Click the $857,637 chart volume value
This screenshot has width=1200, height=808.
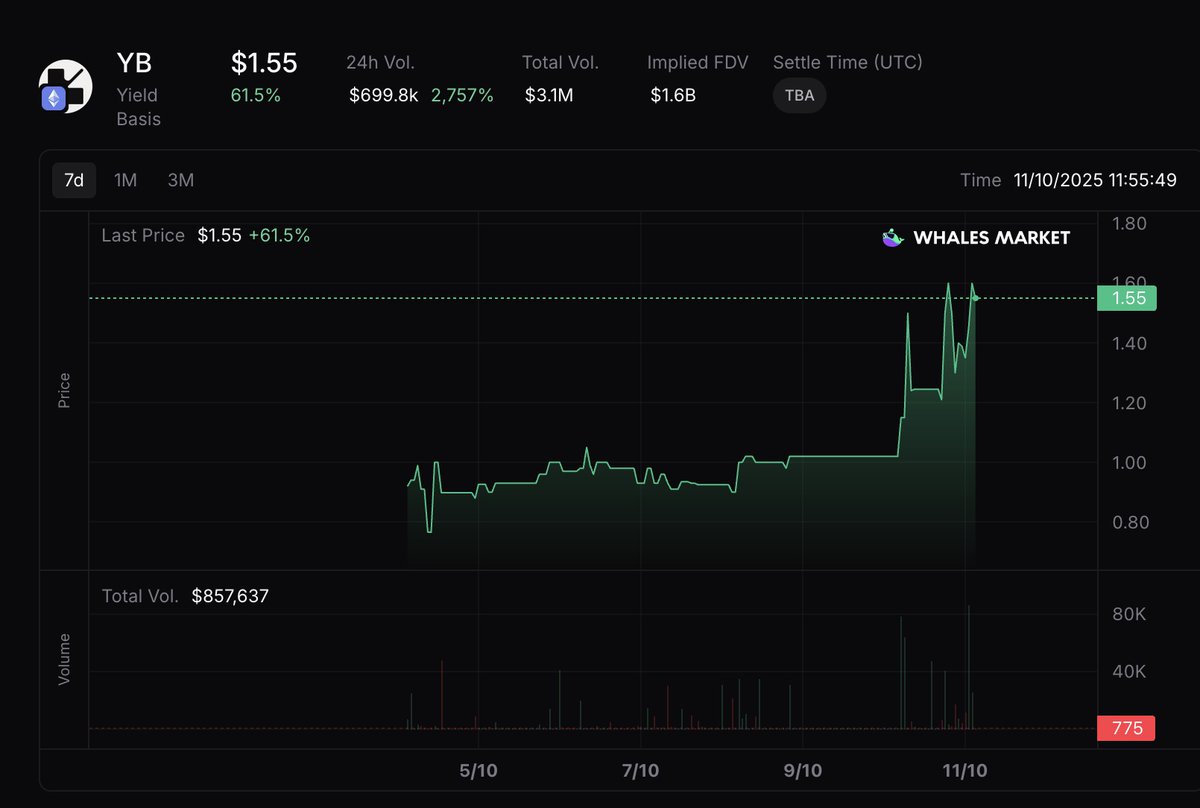click(x=230, y=596)
